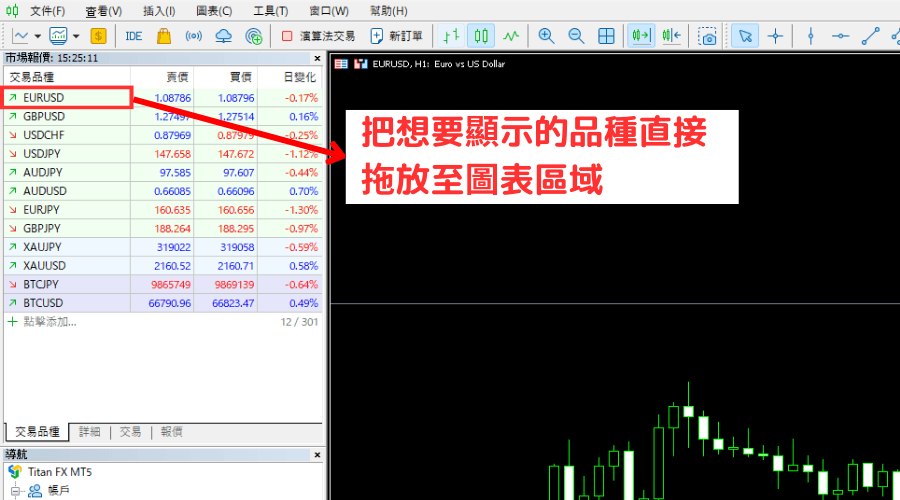Select the crosshair tool
The image size is (900, 500).
coord(775,36)
